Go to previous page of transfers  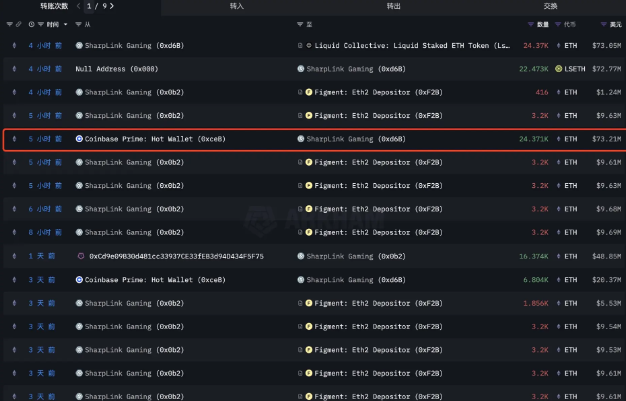76,6
